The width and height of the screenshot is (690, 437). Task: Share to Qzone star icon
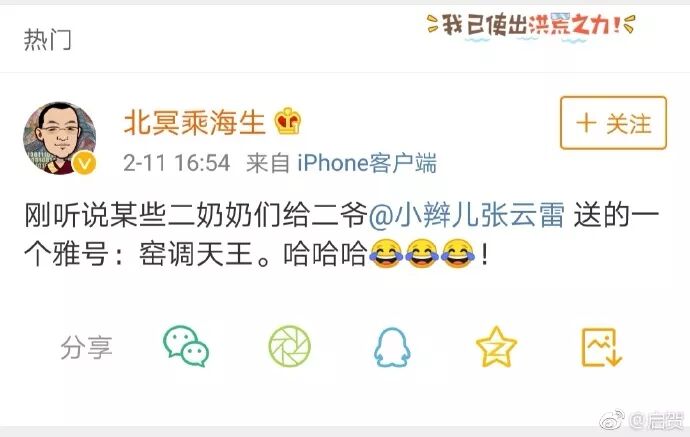point(496,347)
